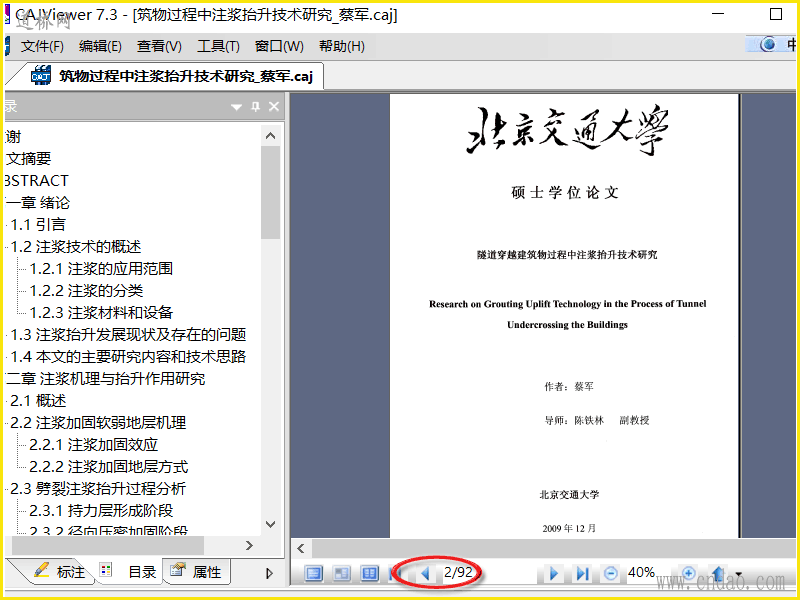Select outline entry 1.3 注浆抬升发展现状及存在的问题

pyautogui.click(x=129, y=334)
